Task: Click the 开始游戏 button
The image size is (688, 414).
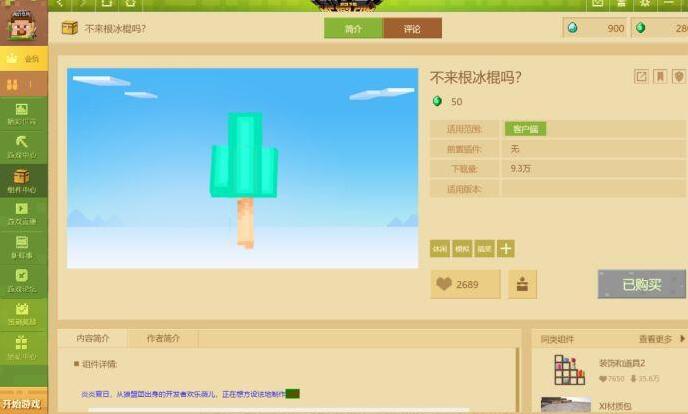Action: [x=22, y=404]
